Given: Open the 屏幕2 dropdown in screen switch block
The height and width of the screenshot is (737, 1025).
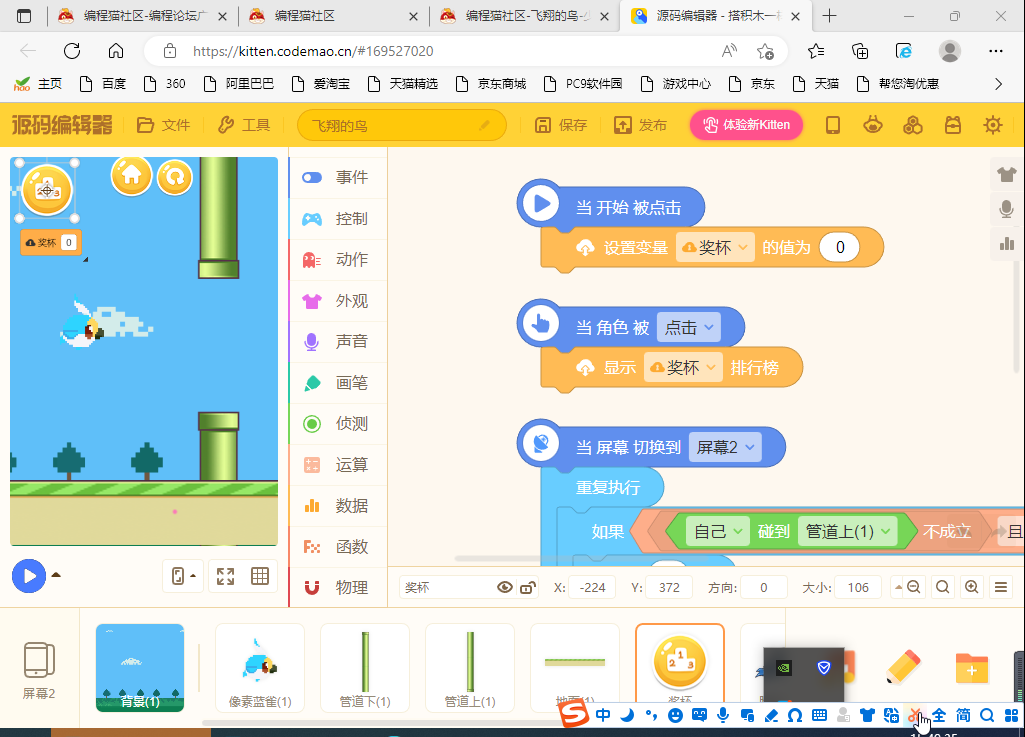Looking at the screenshot, I should point(725,447).
